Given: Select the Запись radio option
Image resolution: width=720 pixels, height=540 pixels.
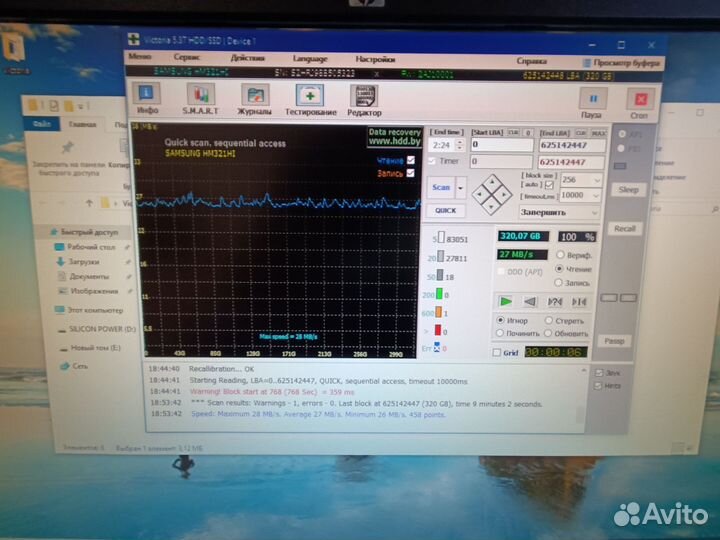Looking at the screenshot, I should pos(558,282).
